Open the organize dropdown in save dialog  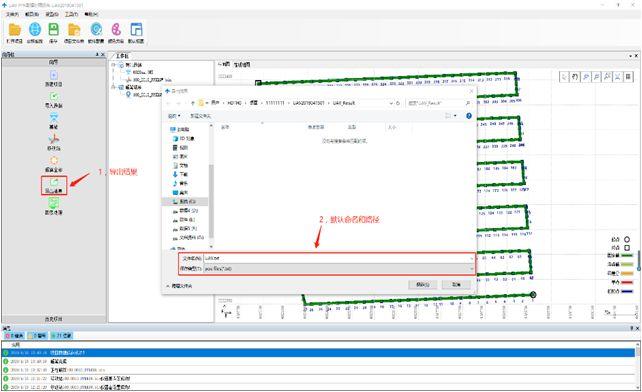click(174, 116)
